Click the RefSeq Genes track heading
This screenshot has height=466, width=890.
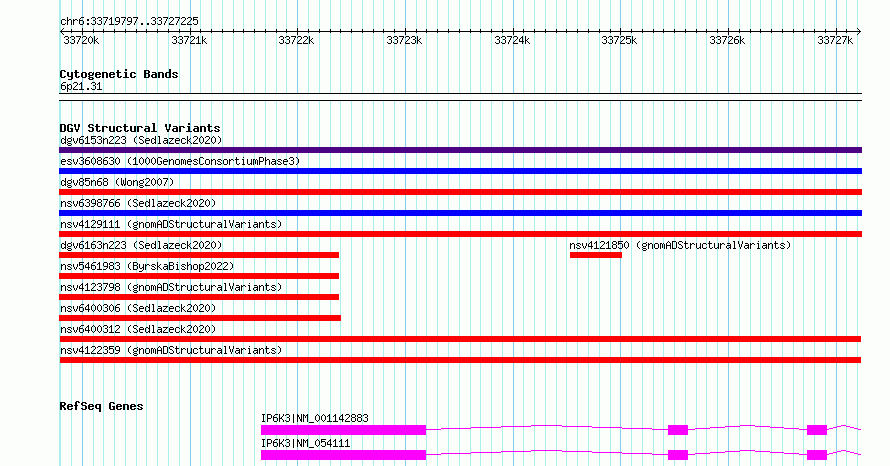tap(101, 406)
